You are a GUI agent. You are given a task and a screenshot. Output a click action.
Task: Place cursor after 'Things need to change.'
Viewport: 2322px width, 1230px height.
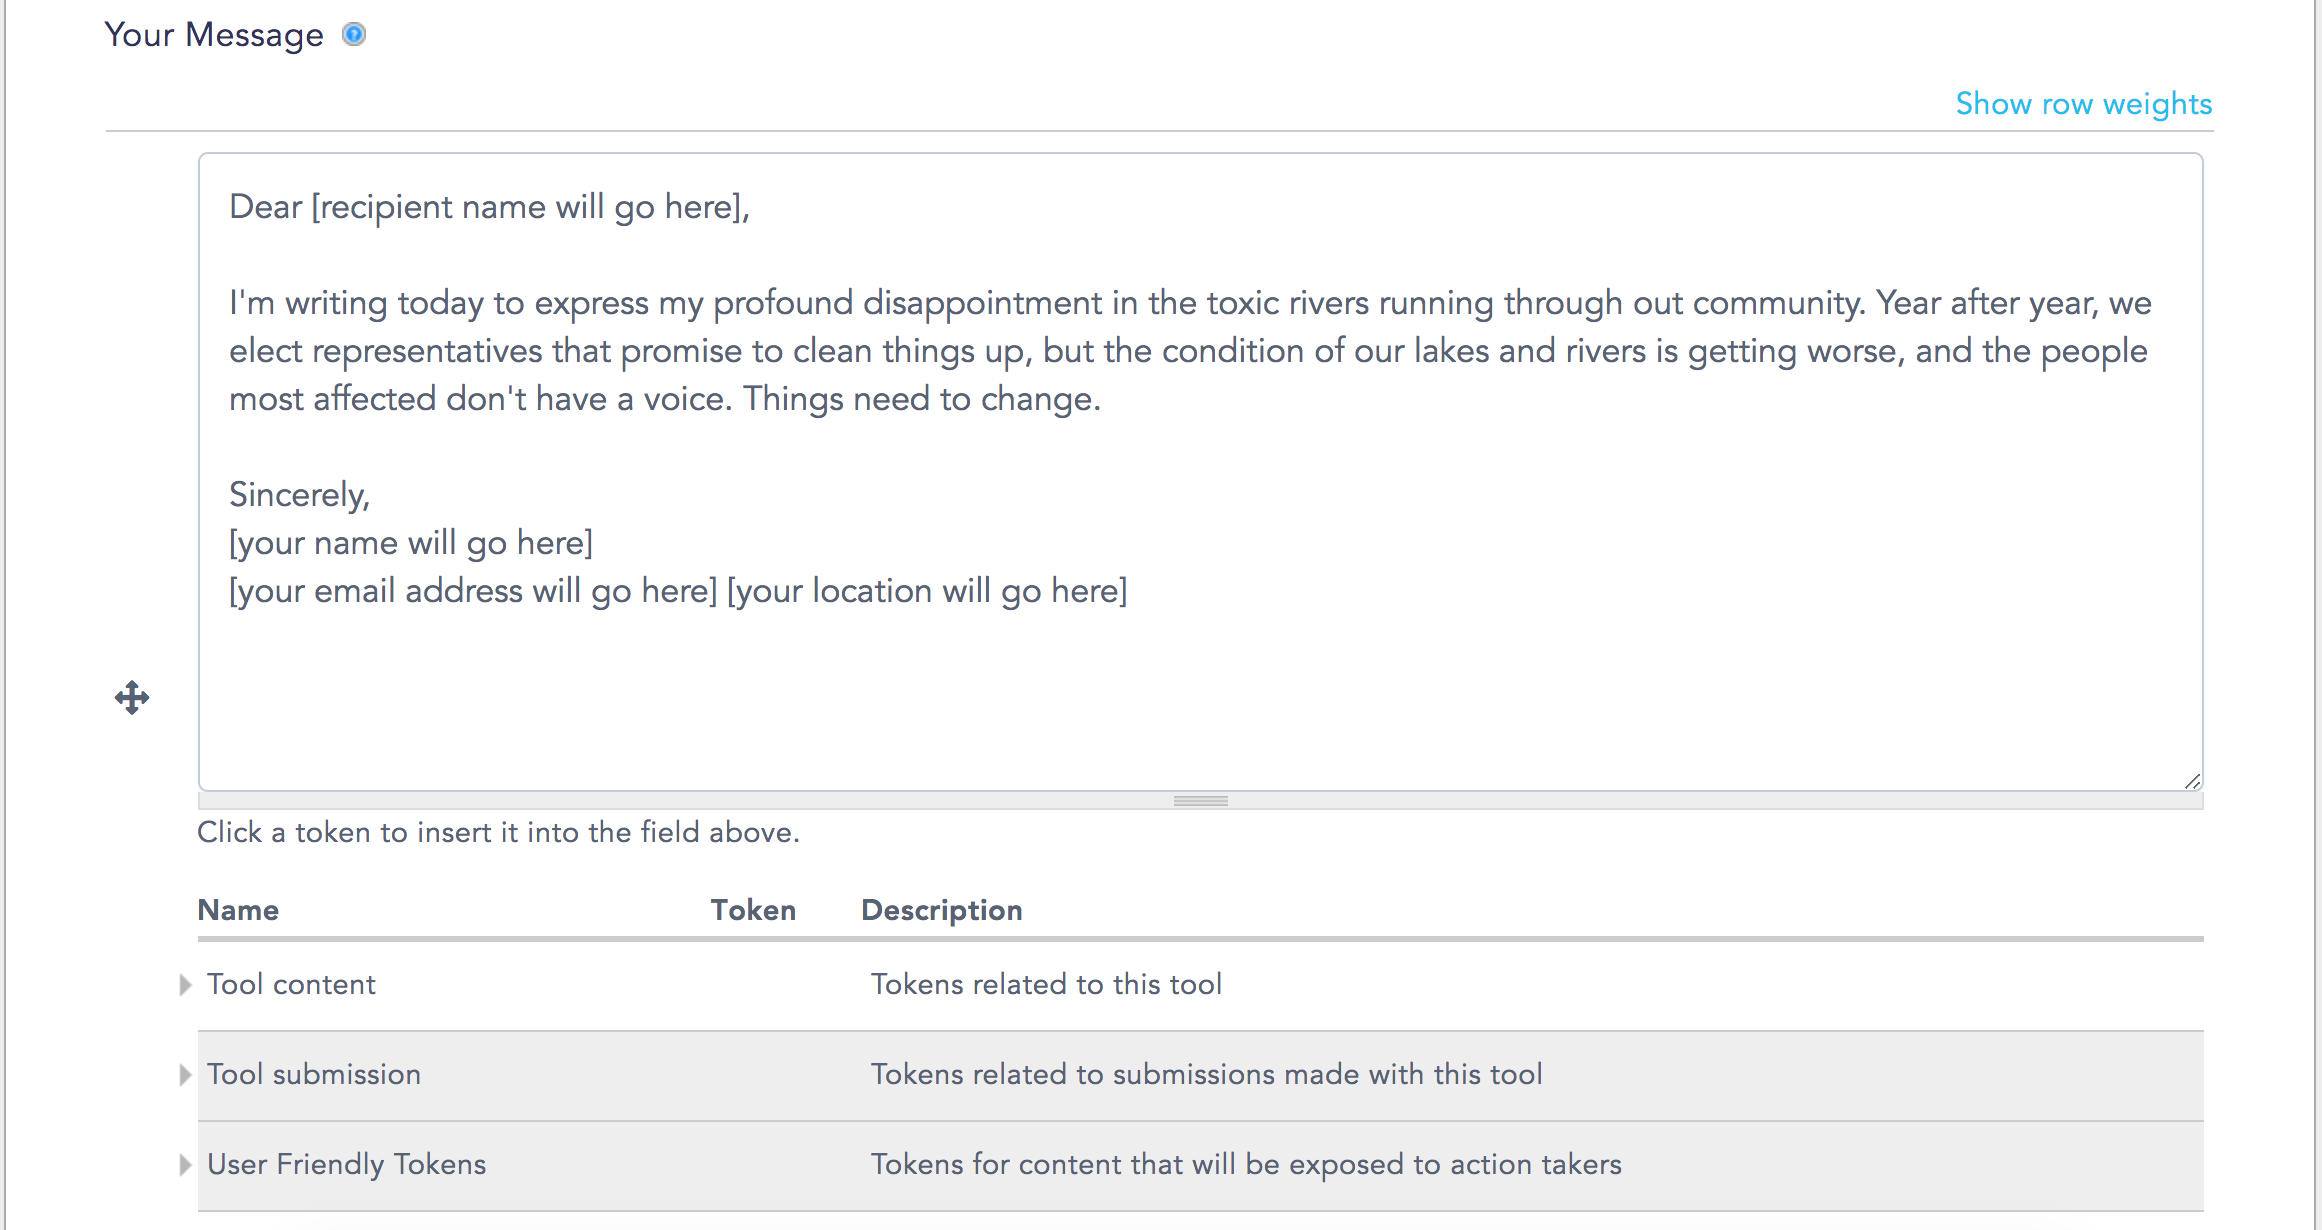pyautogui.click(x=1104, y=399)
